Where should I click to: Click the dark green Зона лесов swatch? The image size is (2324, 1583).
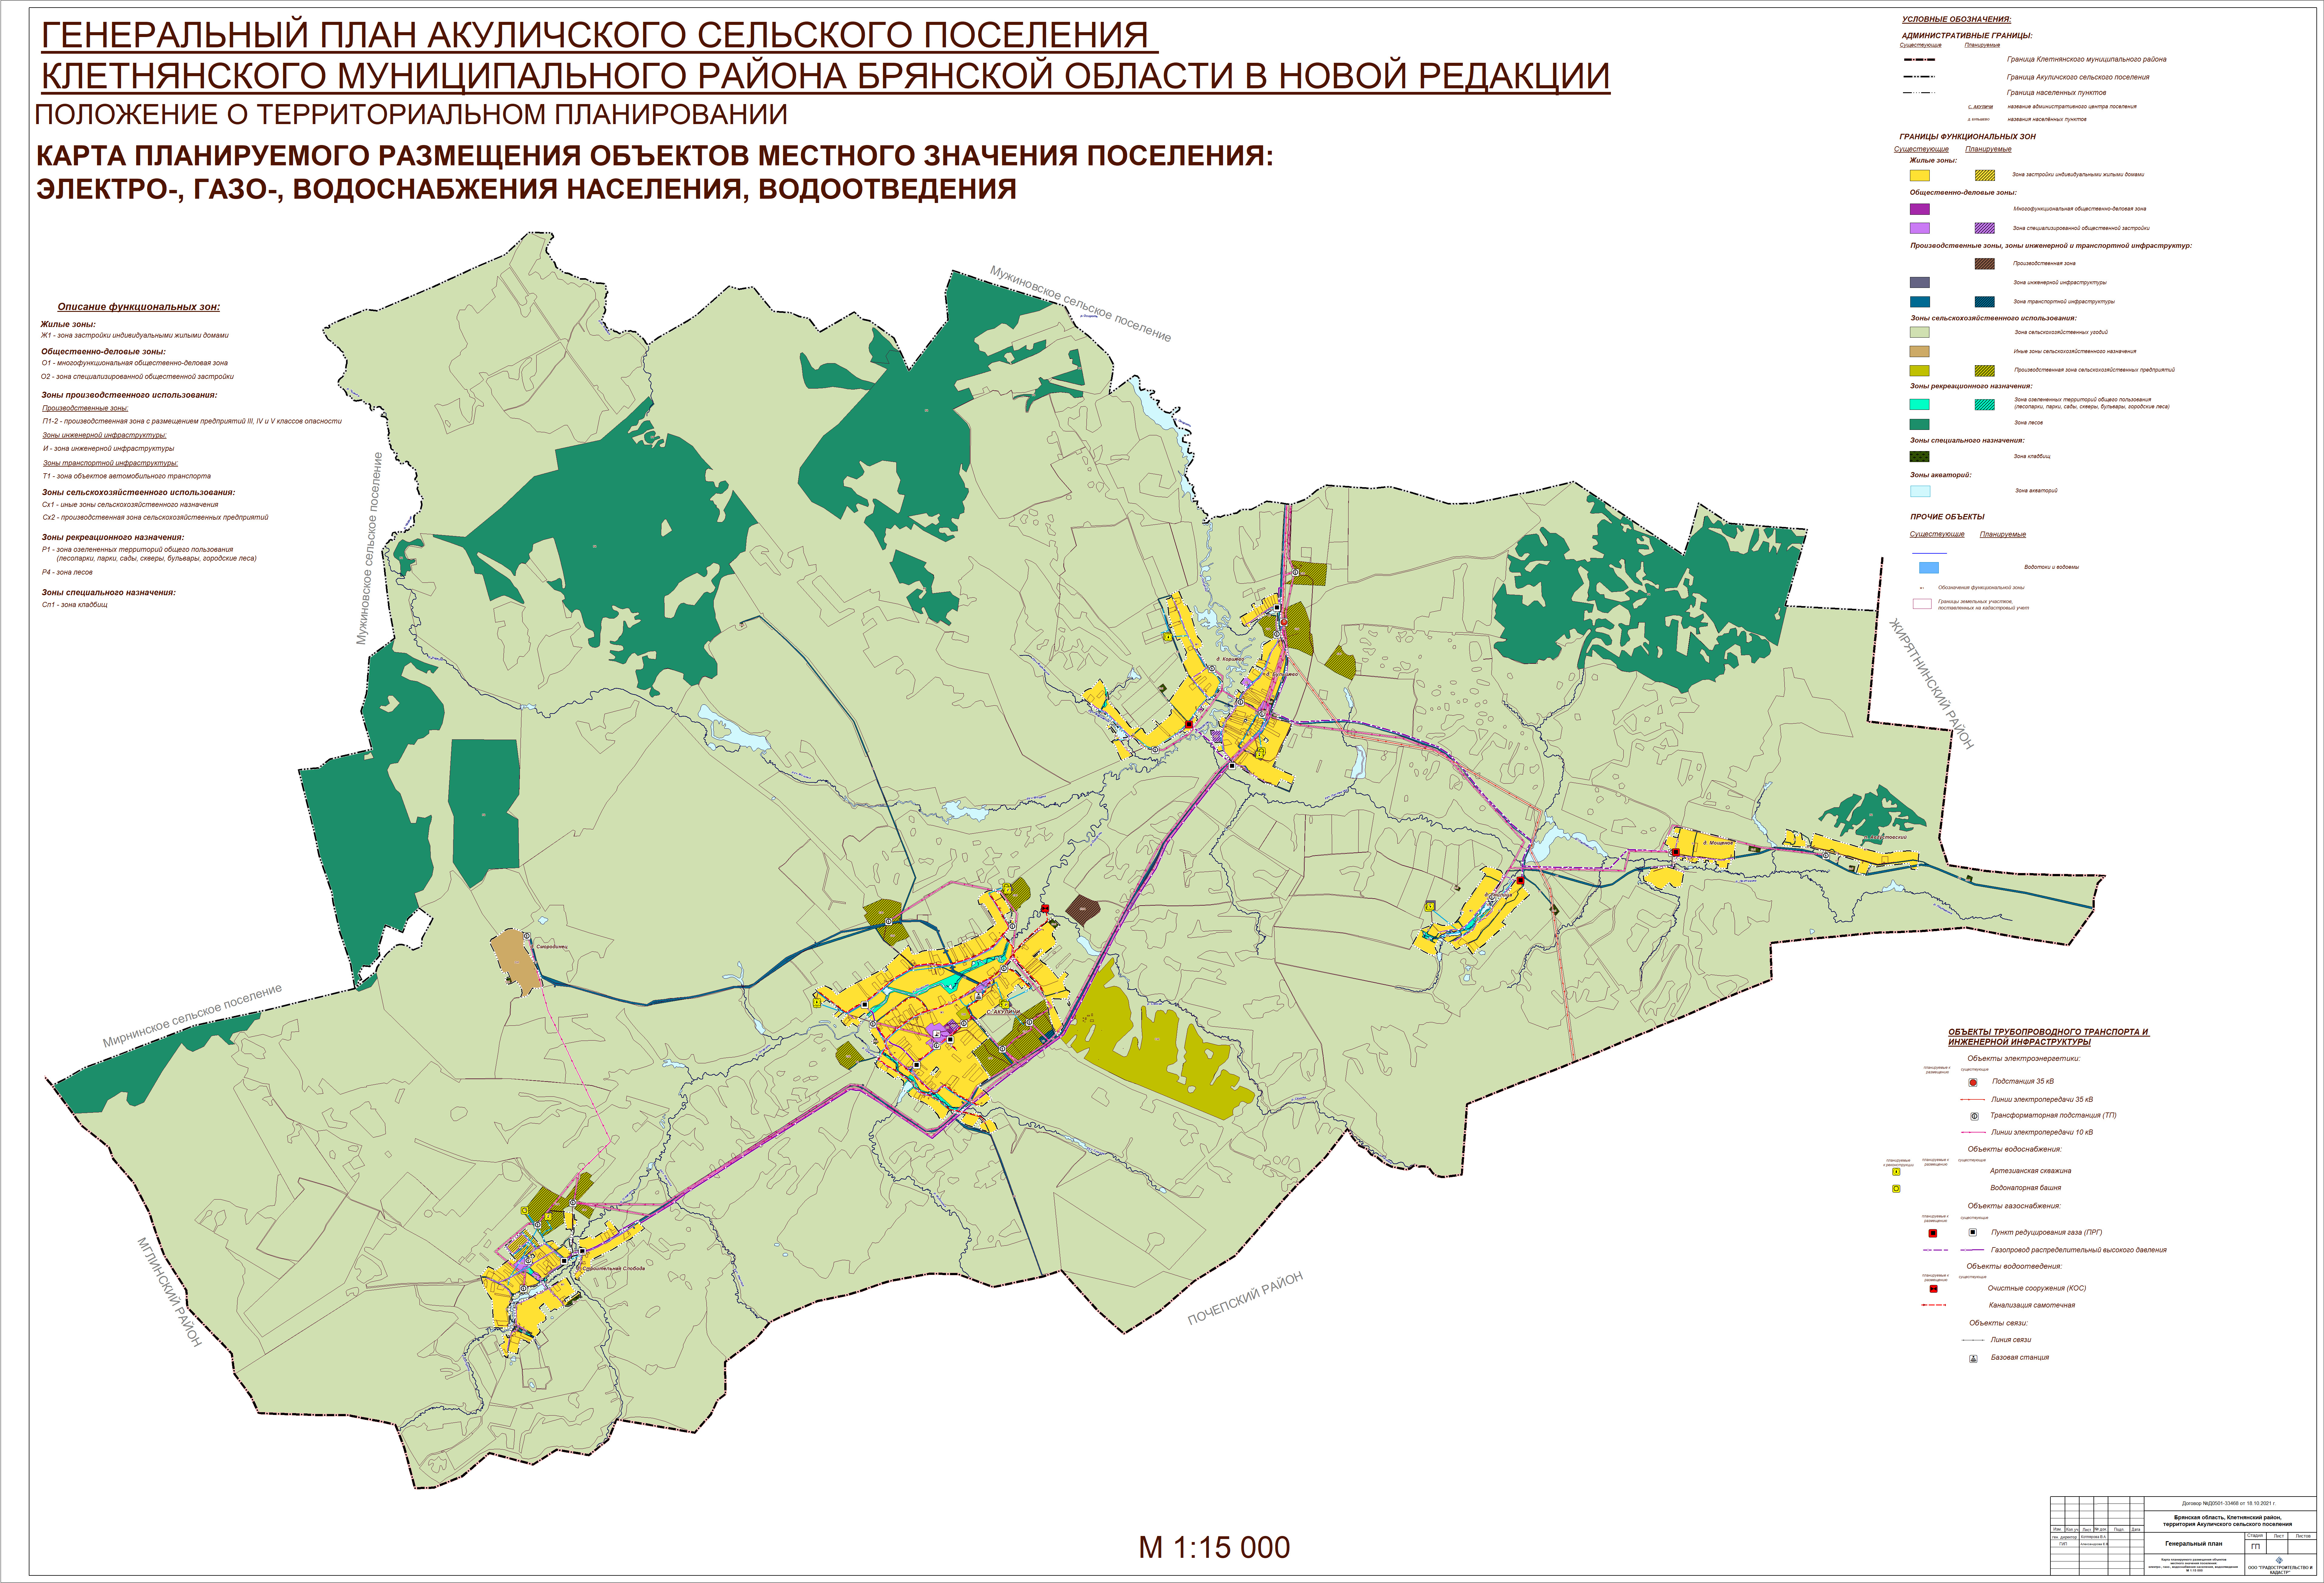point(1919,424)
